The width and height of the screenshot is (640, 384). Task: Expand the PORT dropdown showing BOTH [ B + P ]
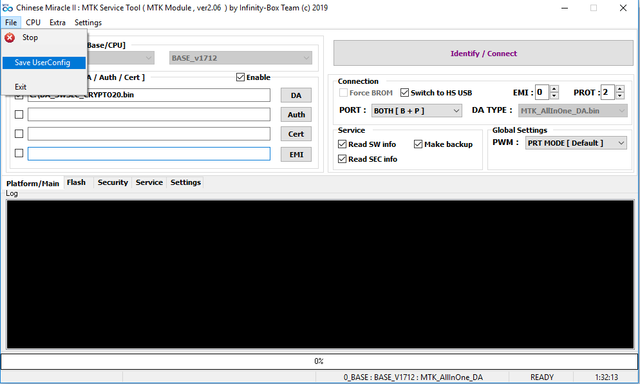point(417,111)
